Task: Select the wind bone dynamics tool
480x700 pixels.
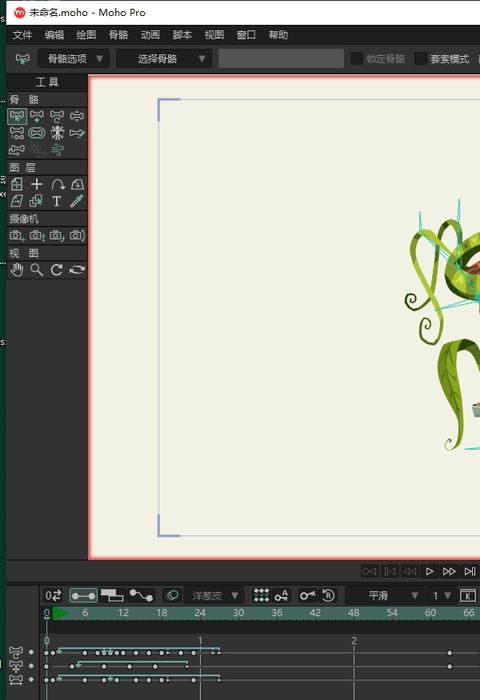Action: (x=57, y=150)
